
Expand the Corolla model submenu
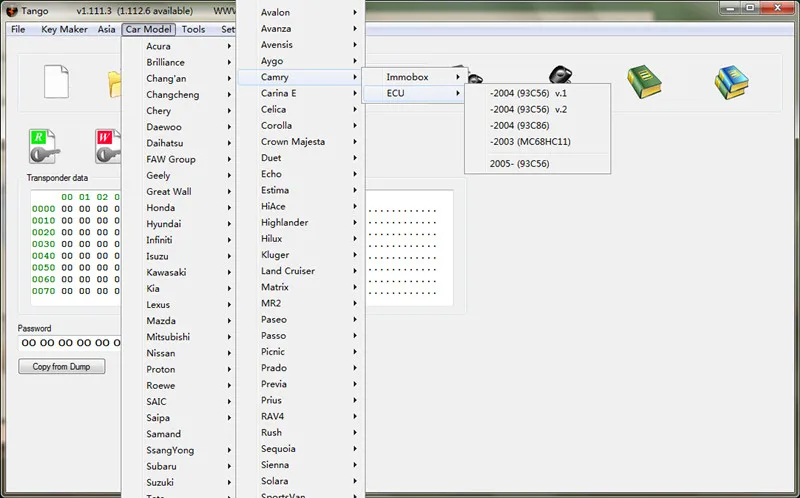[301, 126]
